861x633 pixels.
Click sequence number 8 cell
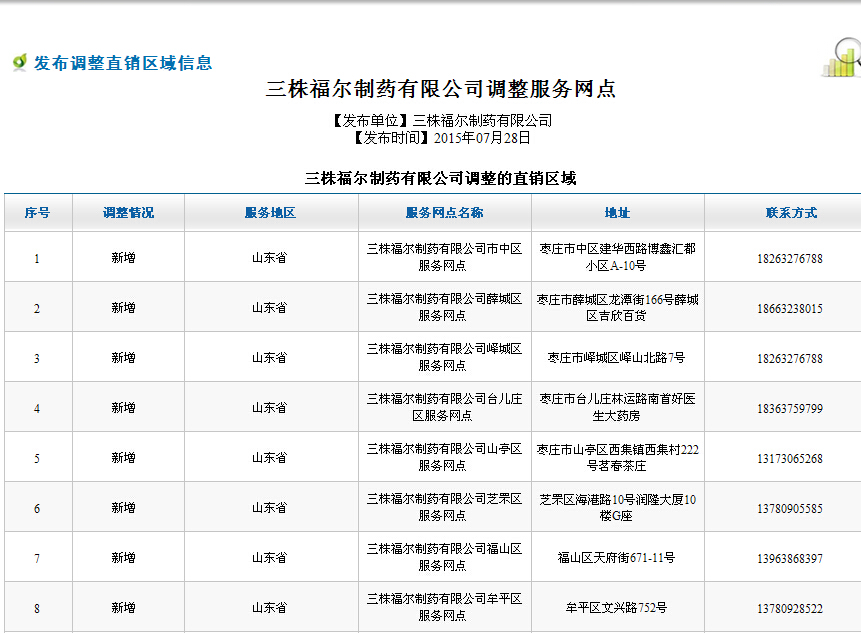point(37,608)
